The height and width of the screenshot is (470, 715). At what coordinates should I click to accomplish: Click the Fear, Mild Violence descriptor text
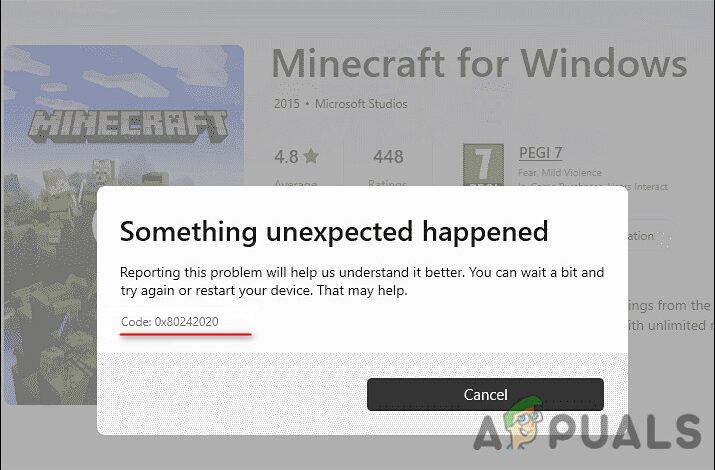[x=560, y=173]
